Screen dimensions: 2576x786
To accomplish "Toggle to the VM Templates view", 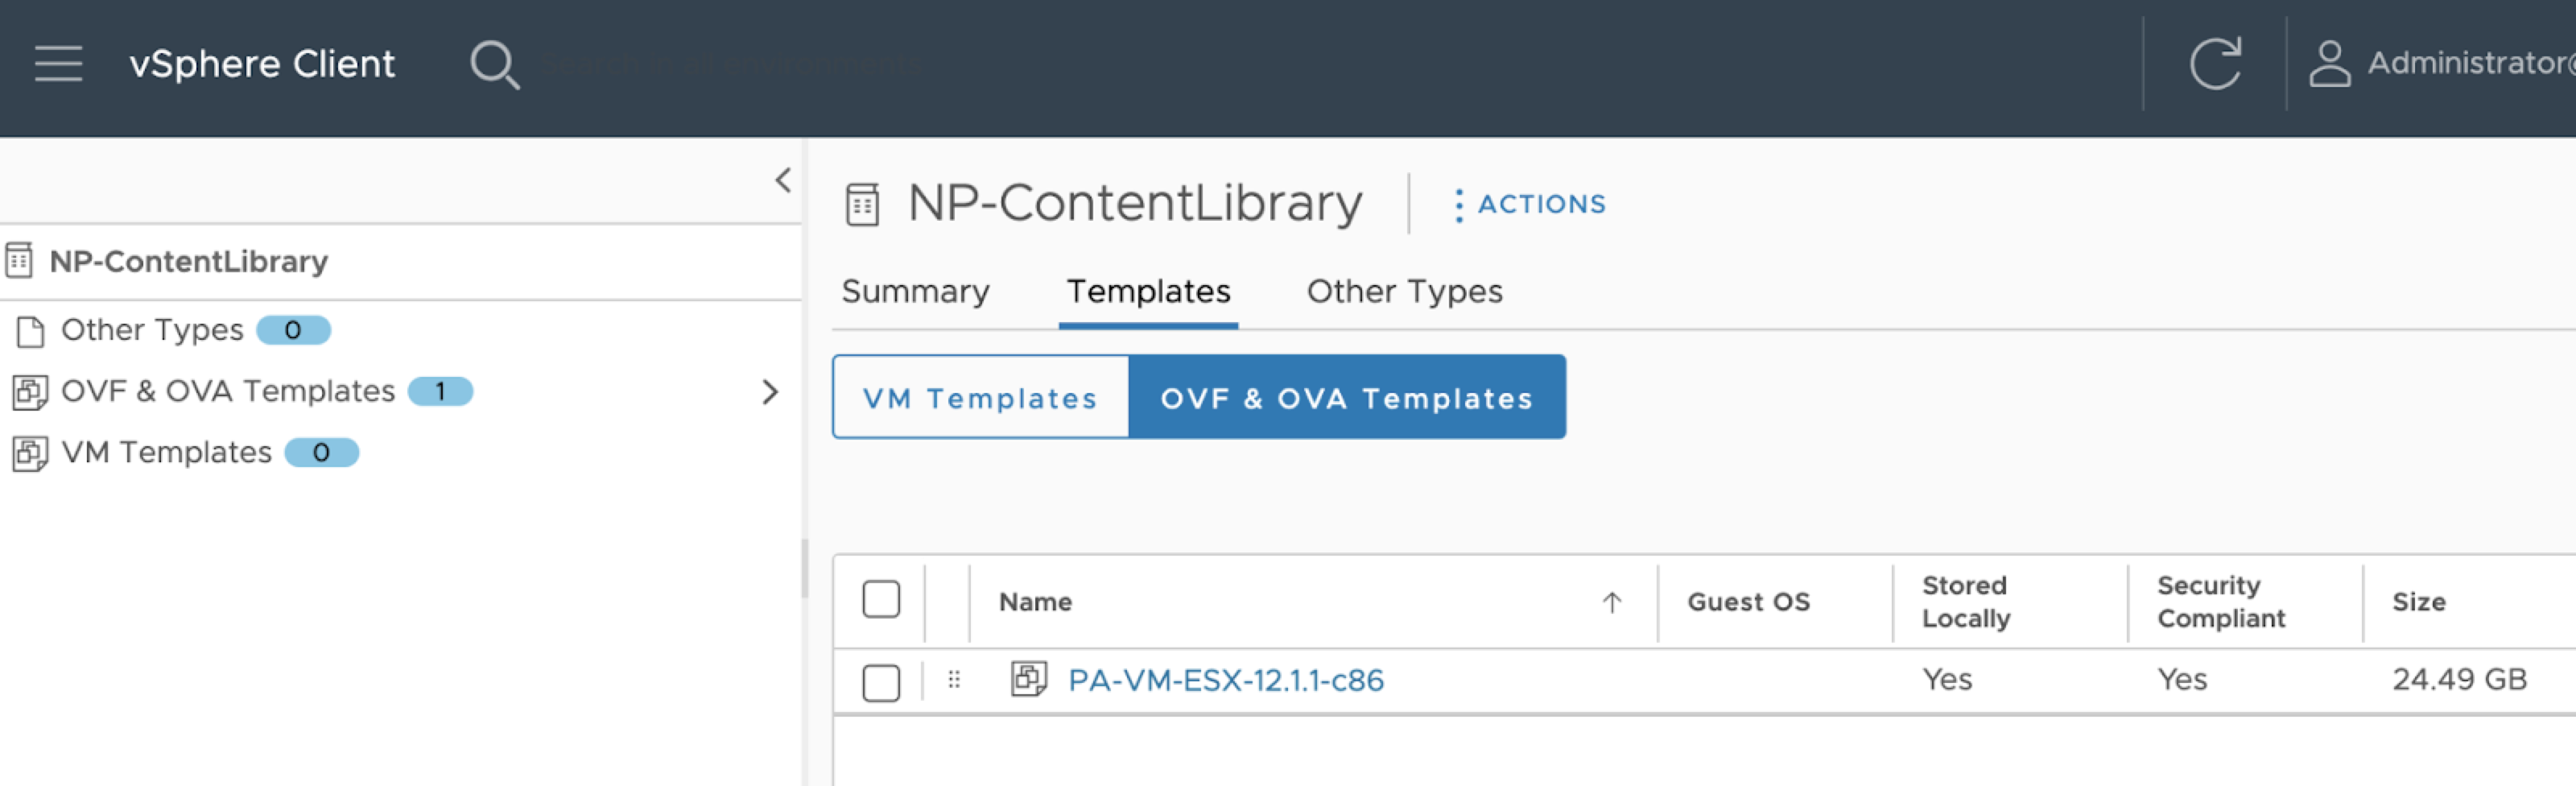I will 980,398.
